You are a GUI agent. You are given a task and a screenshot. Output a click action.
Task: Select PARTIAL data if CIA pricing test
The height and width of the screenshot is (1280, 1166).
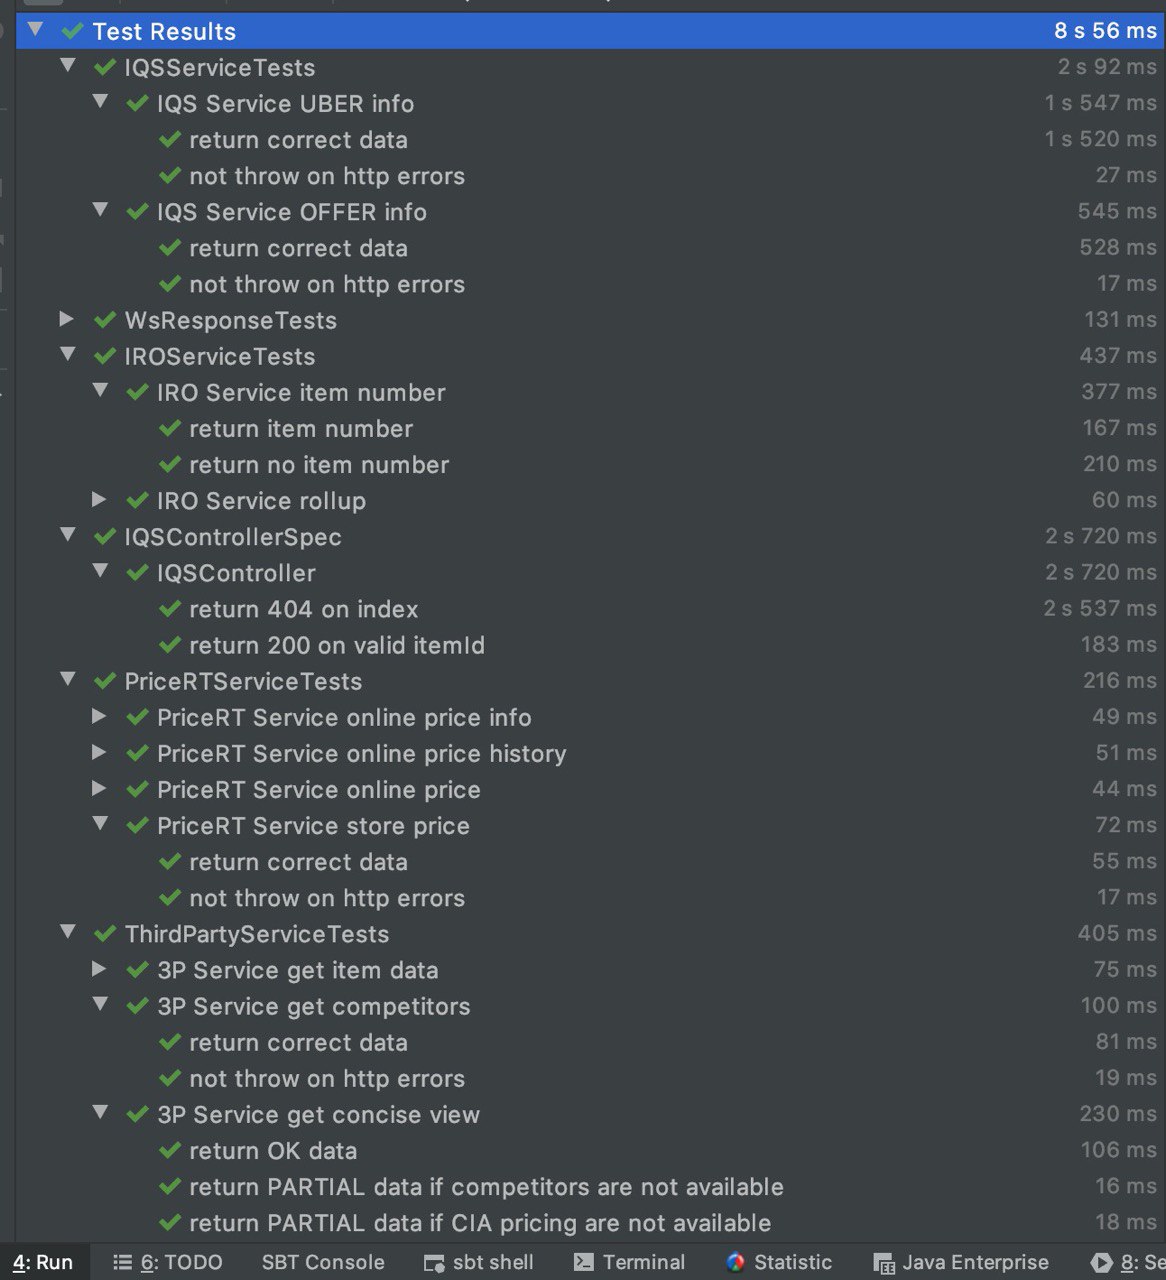pos(590,1223)
